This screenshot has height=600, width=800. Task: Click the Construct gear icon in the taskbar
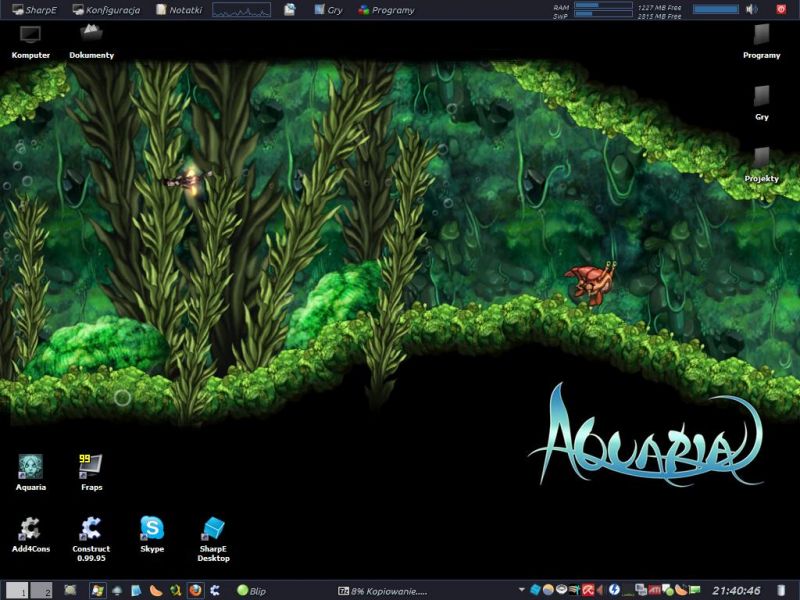point(215,590)
